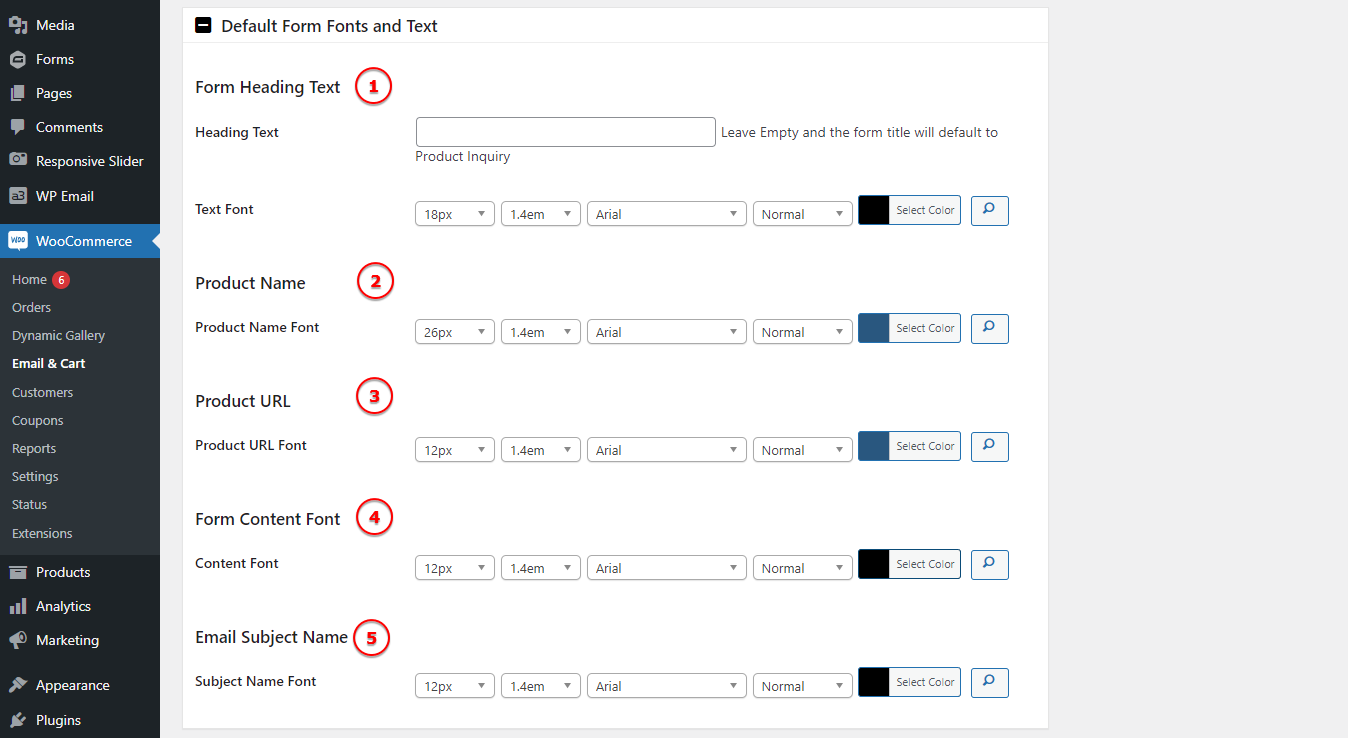Click the Appearance paintbrush icon
1348x738 pixels.
click(x=17, y=685)
